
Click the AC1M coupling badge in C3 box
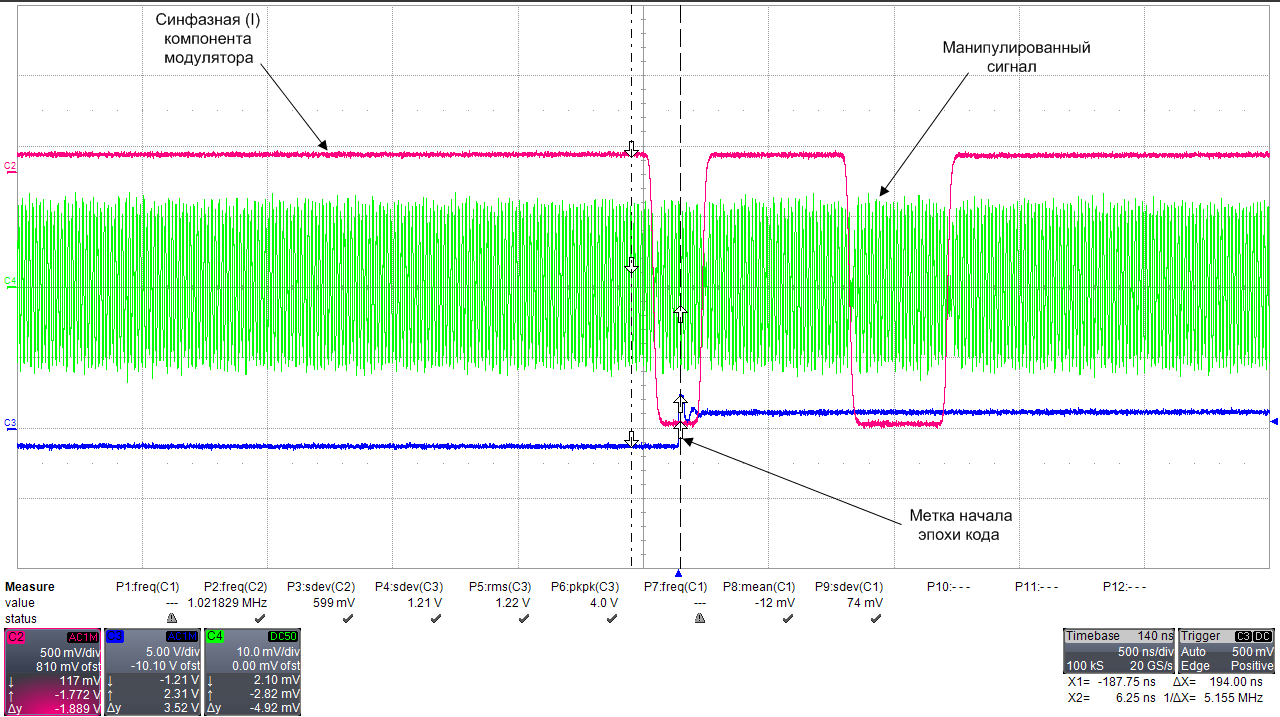click(x=182, y=637)
